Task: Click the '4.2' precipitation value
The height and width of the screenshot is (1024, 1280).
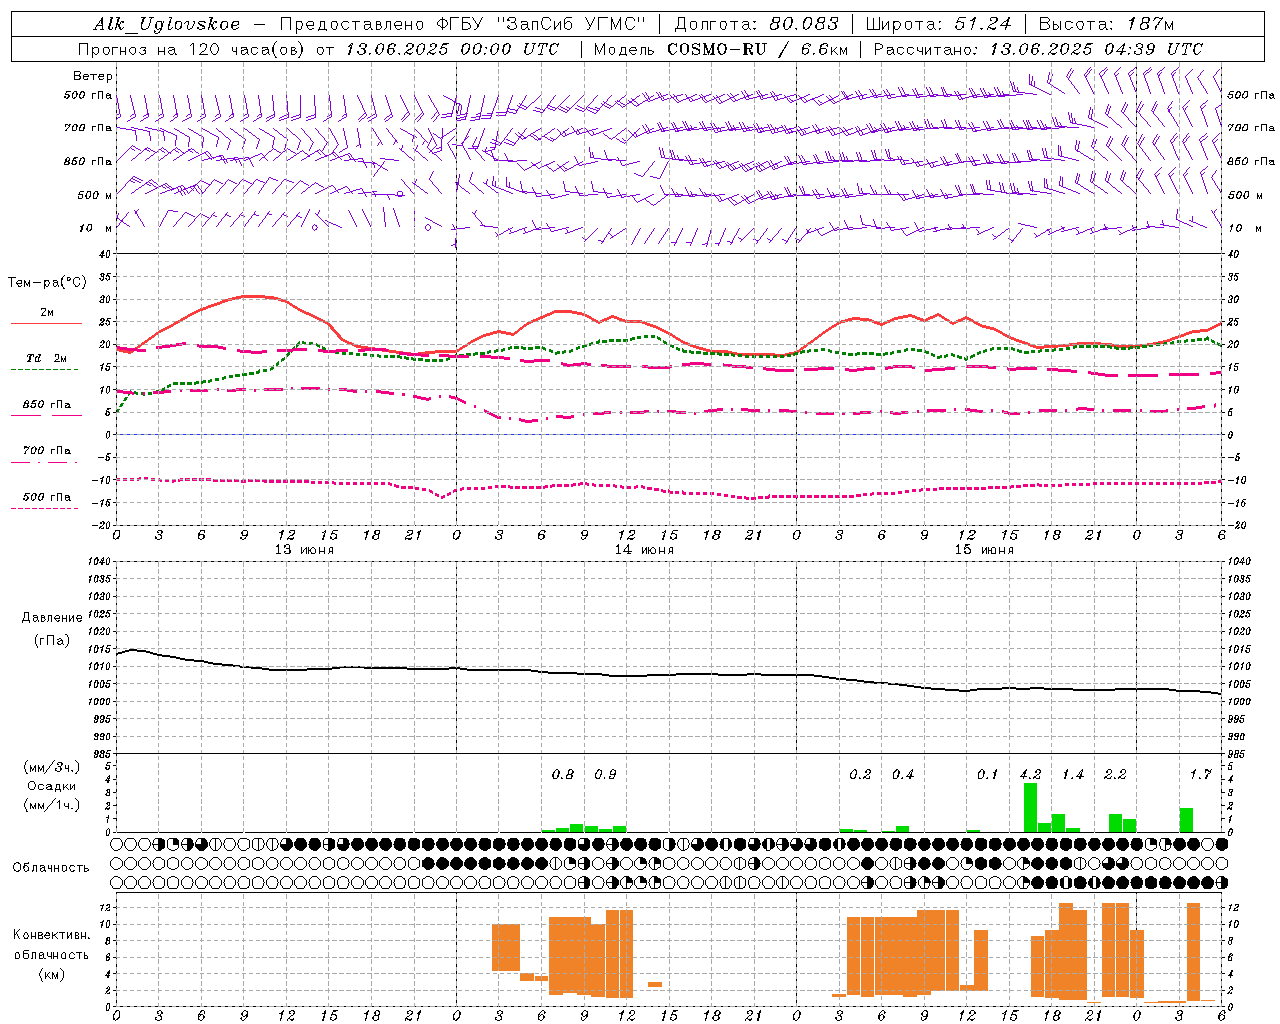Action: [x=1030, y=775]
